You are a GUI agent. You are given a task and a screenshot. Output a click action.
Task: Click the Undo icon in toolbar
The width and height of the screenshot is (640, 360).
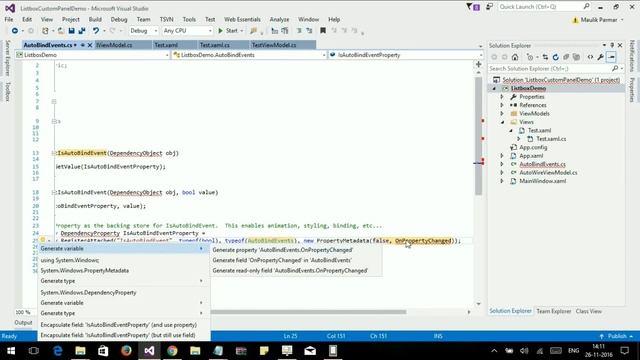[96, 31]
